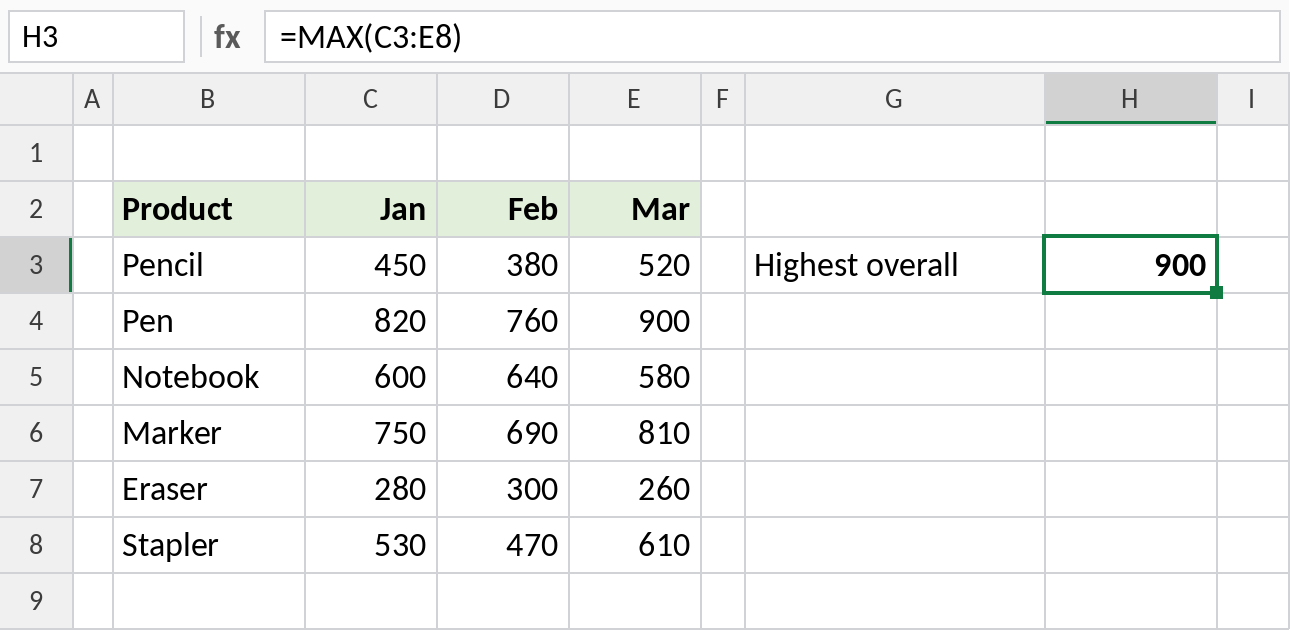Image resolution: width=1290 pixels, height=630 pixels.
Task: Click the Mar header cell
Action: tap(635, 209)
